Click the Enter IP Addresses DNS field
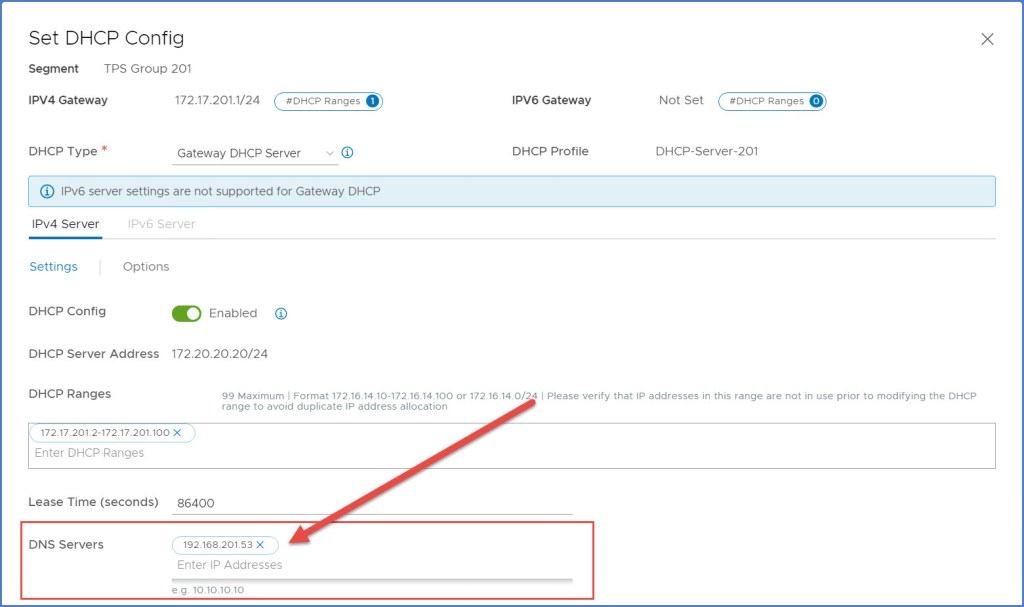 coord(370,565)
